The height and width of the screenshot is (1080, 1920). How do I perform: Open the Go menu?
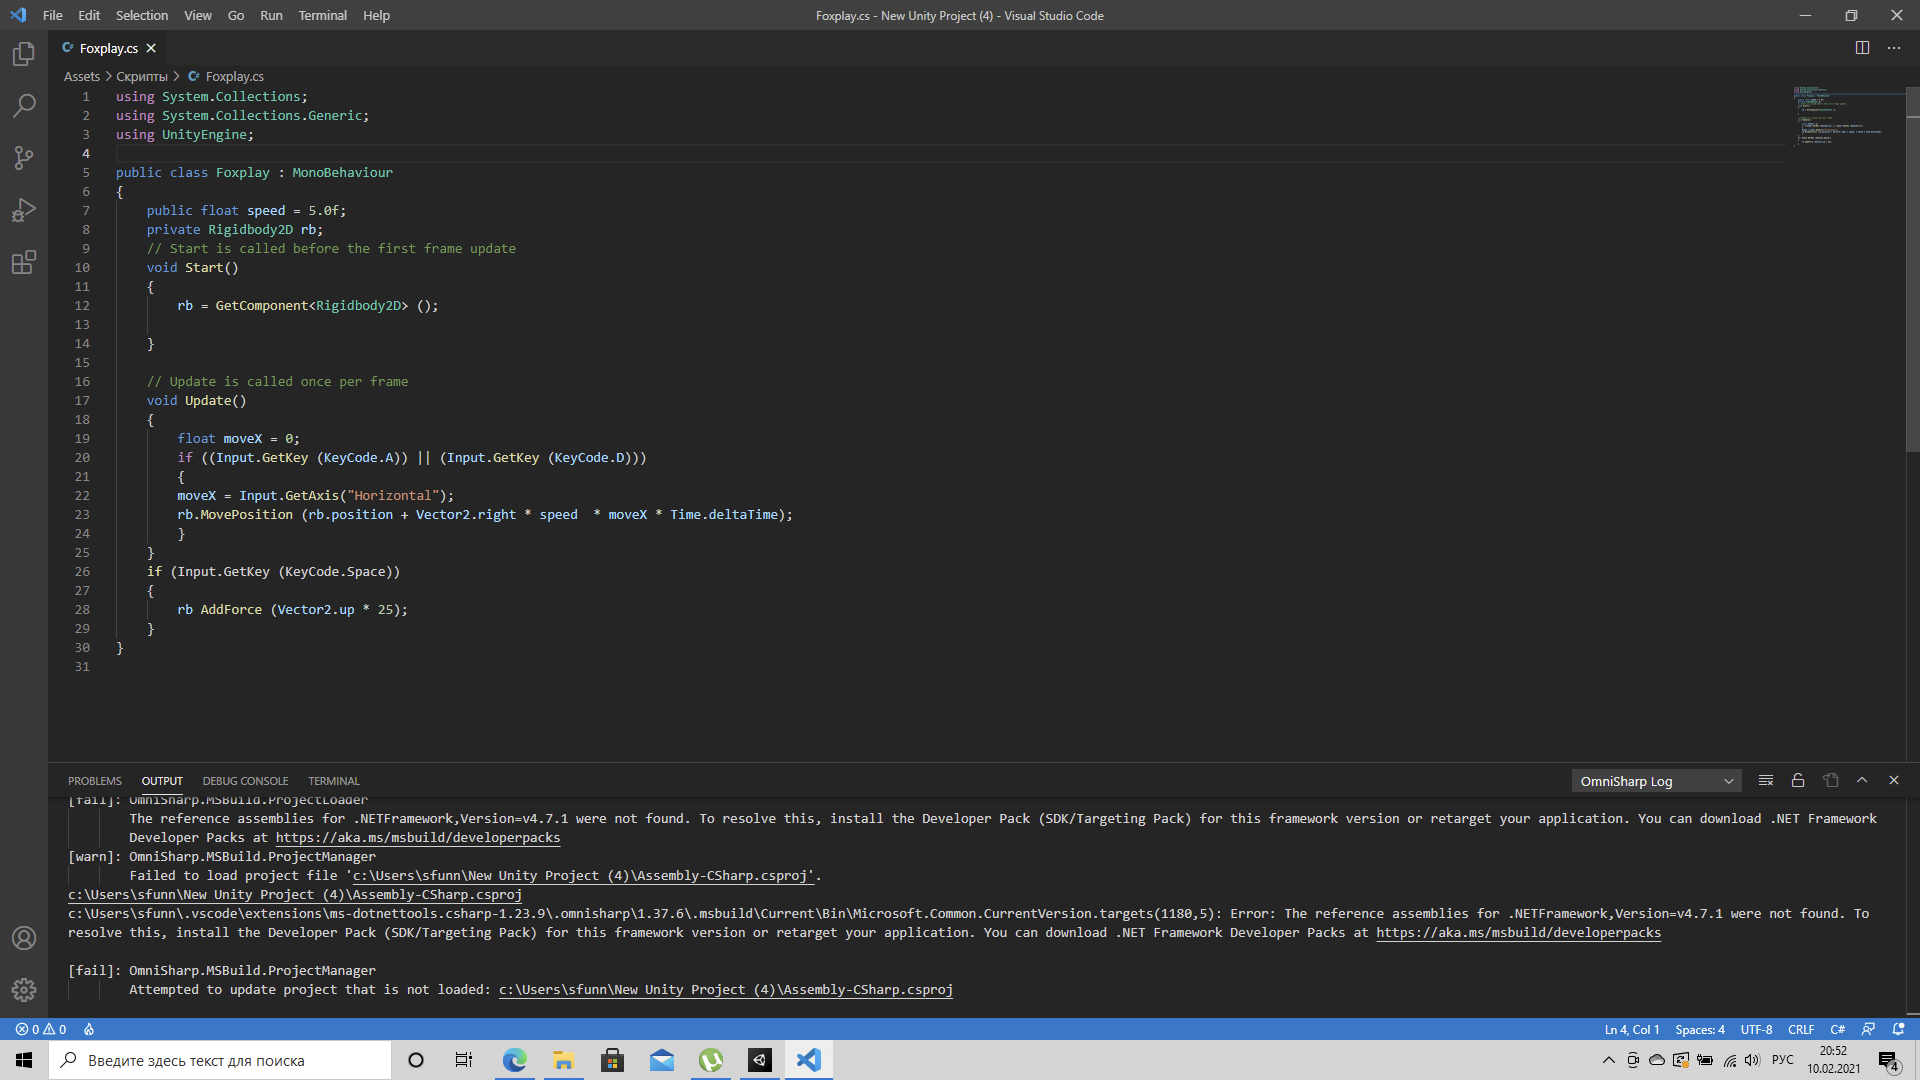(x=236, y=15)
